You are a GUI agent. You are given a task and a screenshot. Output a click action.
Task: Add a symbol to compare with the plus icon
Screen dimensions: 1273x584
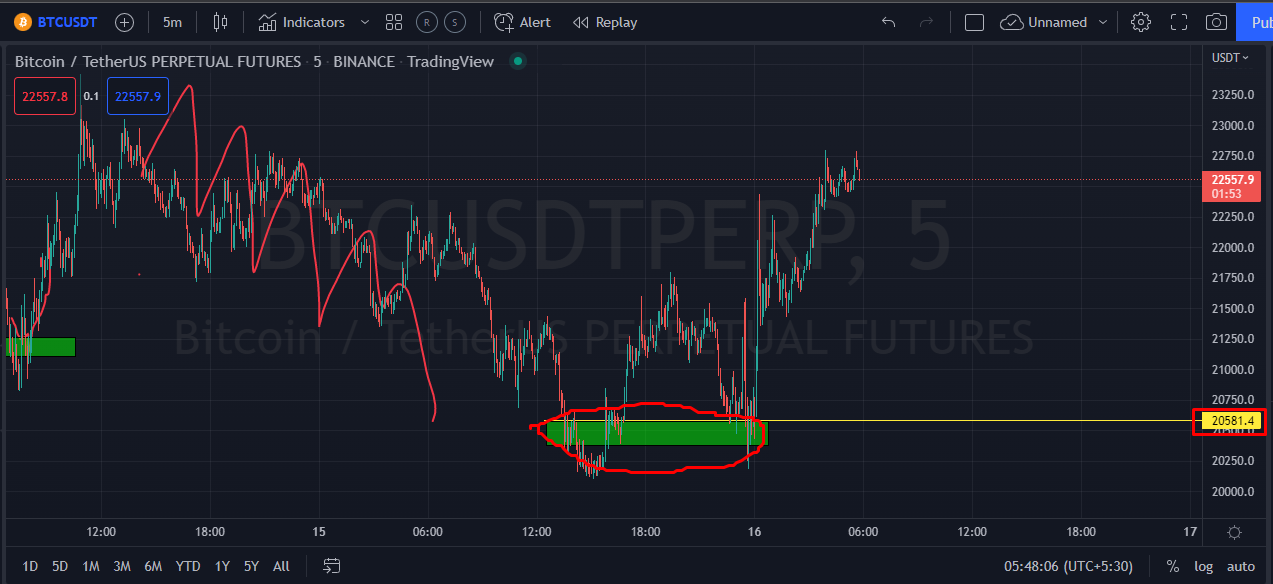click(x=124, y=22)
